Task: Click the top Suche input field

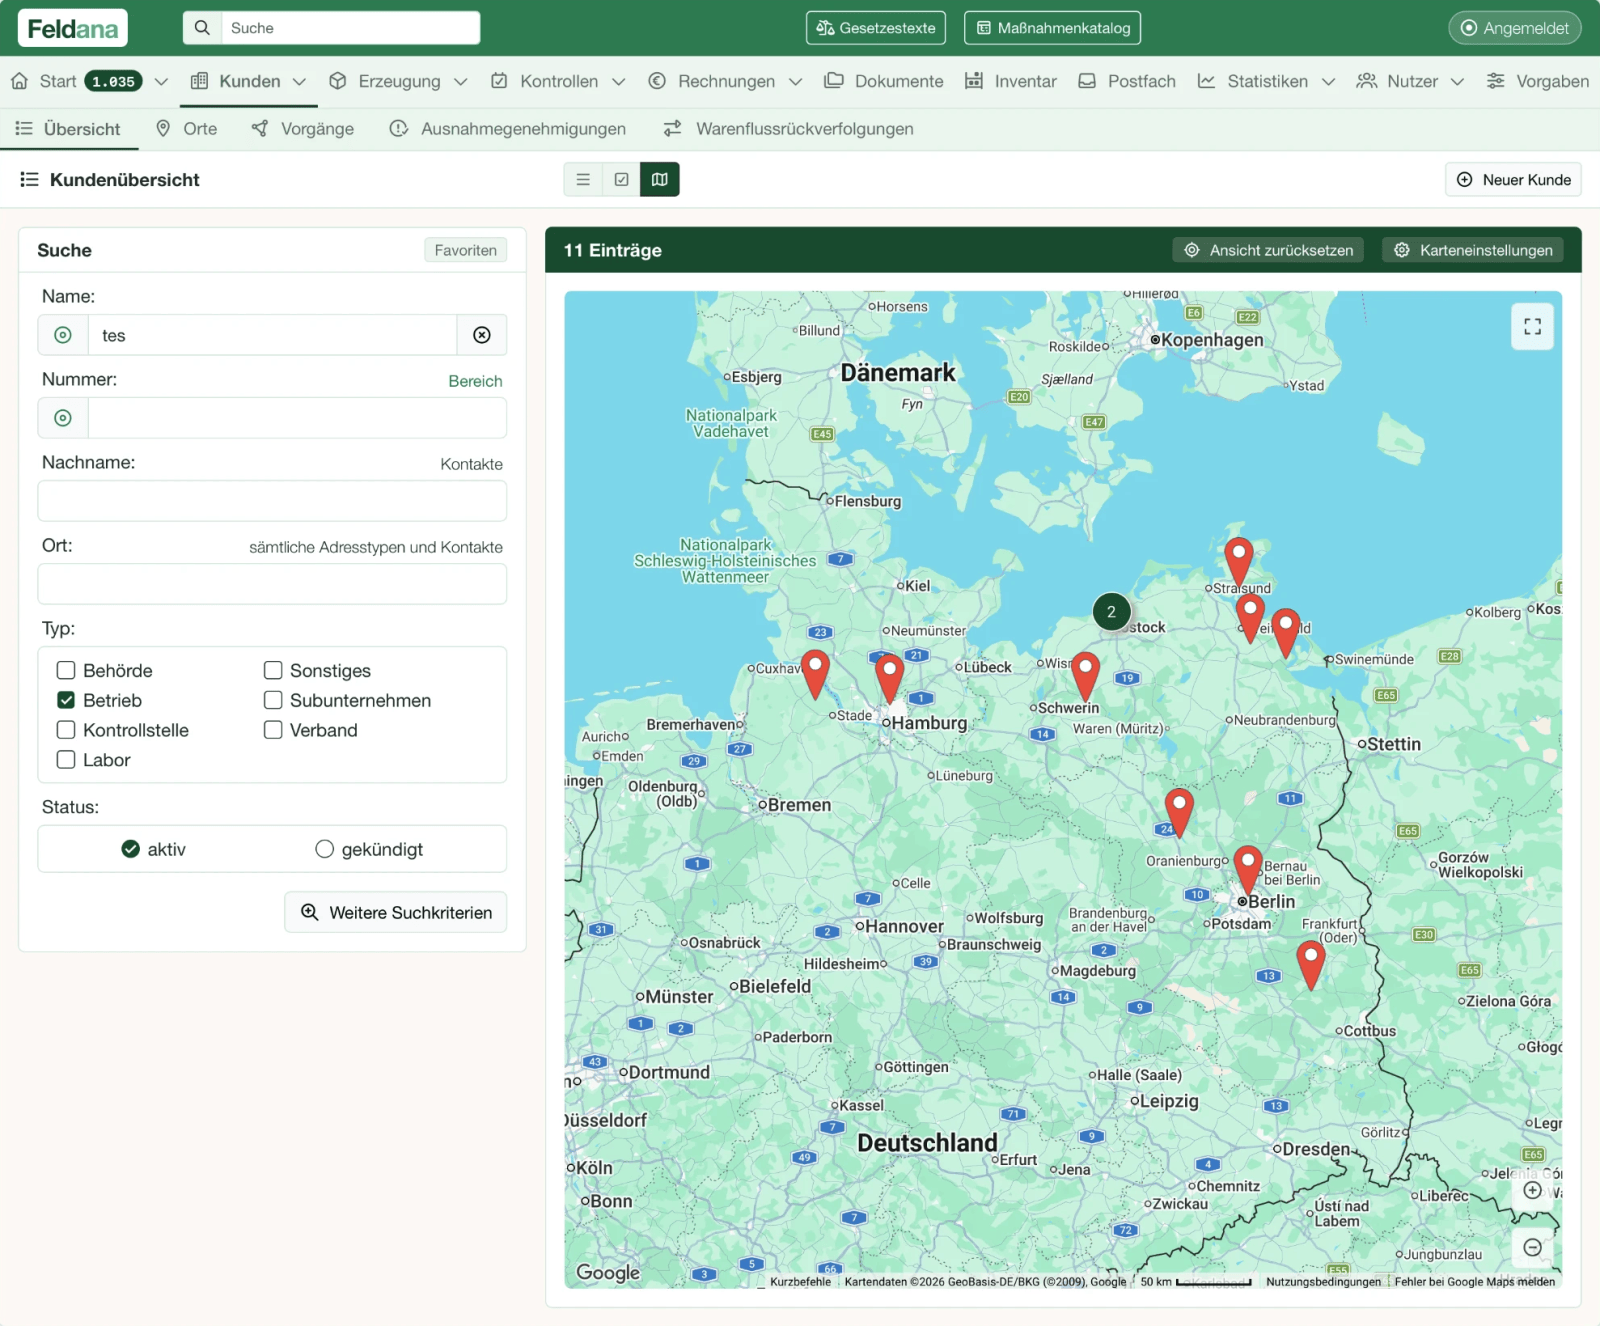Action: (x=350, y=28)
